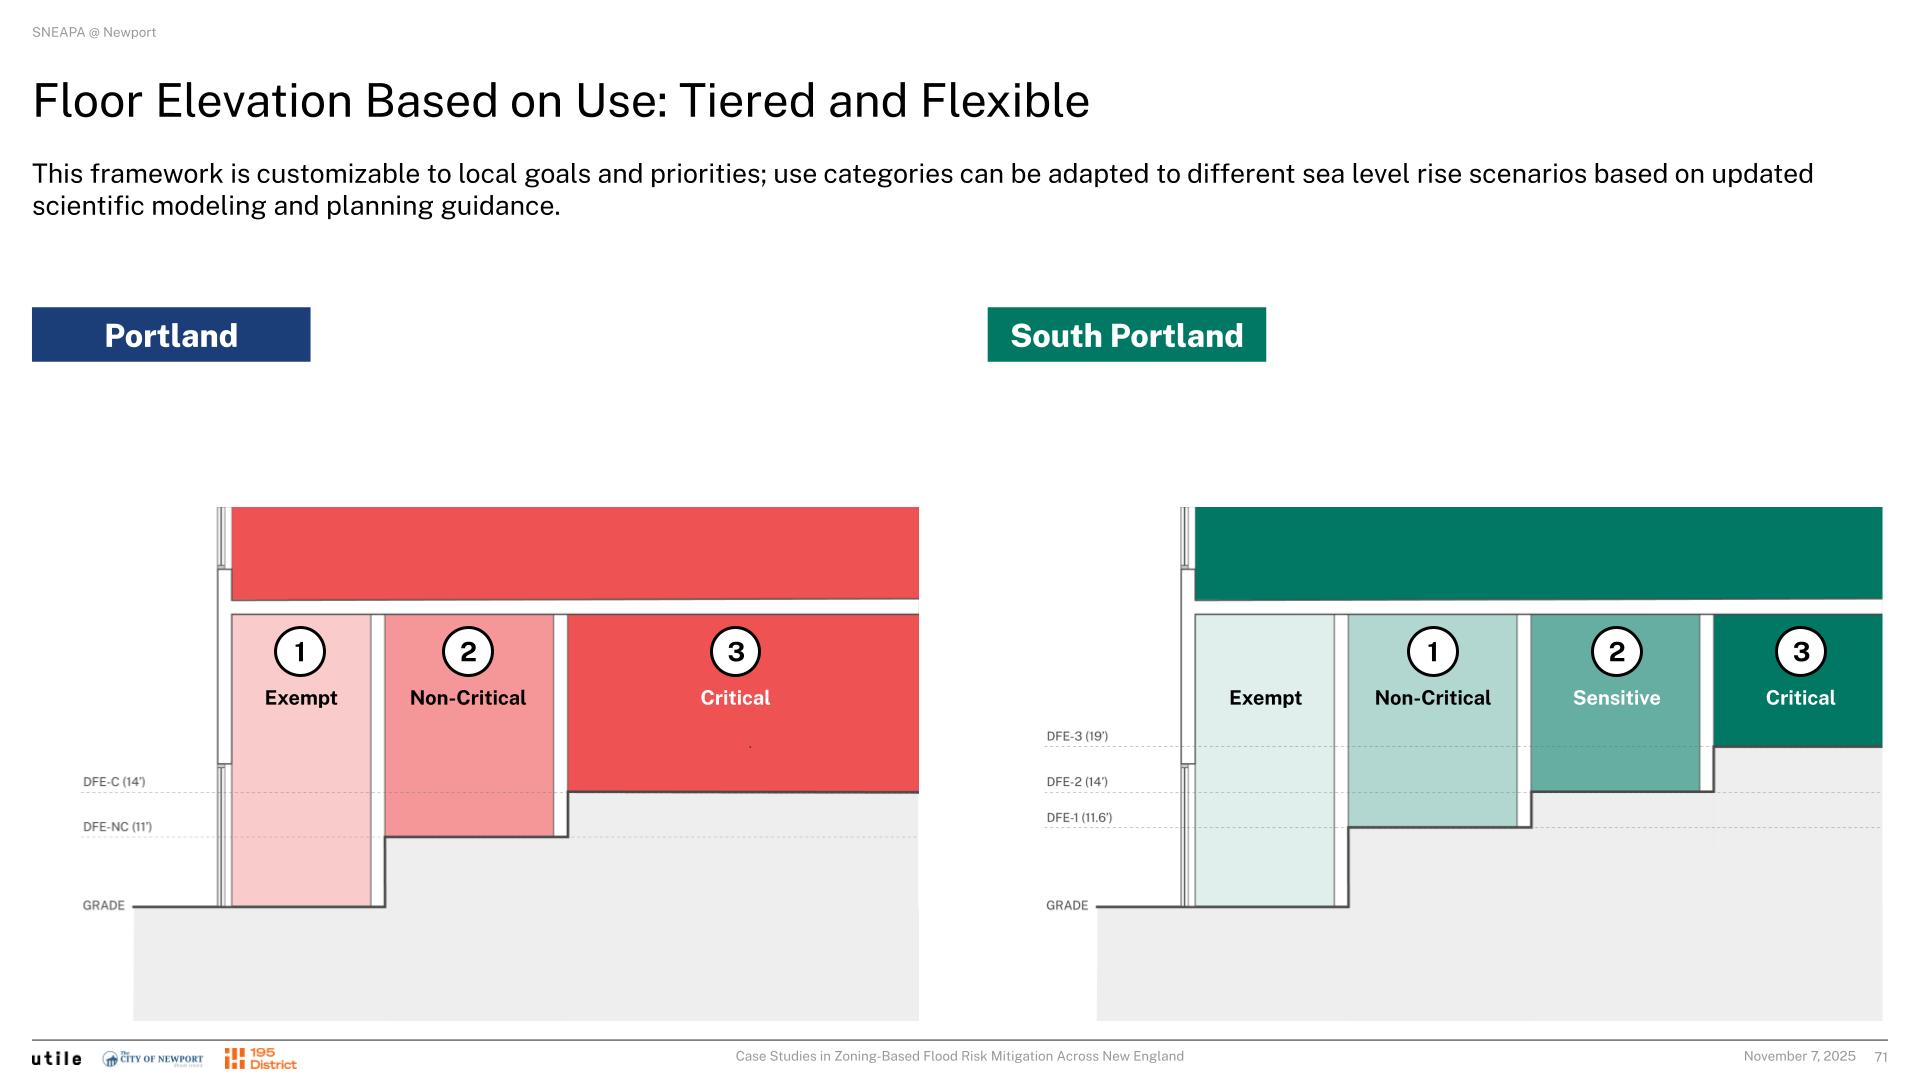Click the Exempt label in South Portland diagram
The height and width of the screenshot is (1080, 1920).
click(x=1265, y=698)
